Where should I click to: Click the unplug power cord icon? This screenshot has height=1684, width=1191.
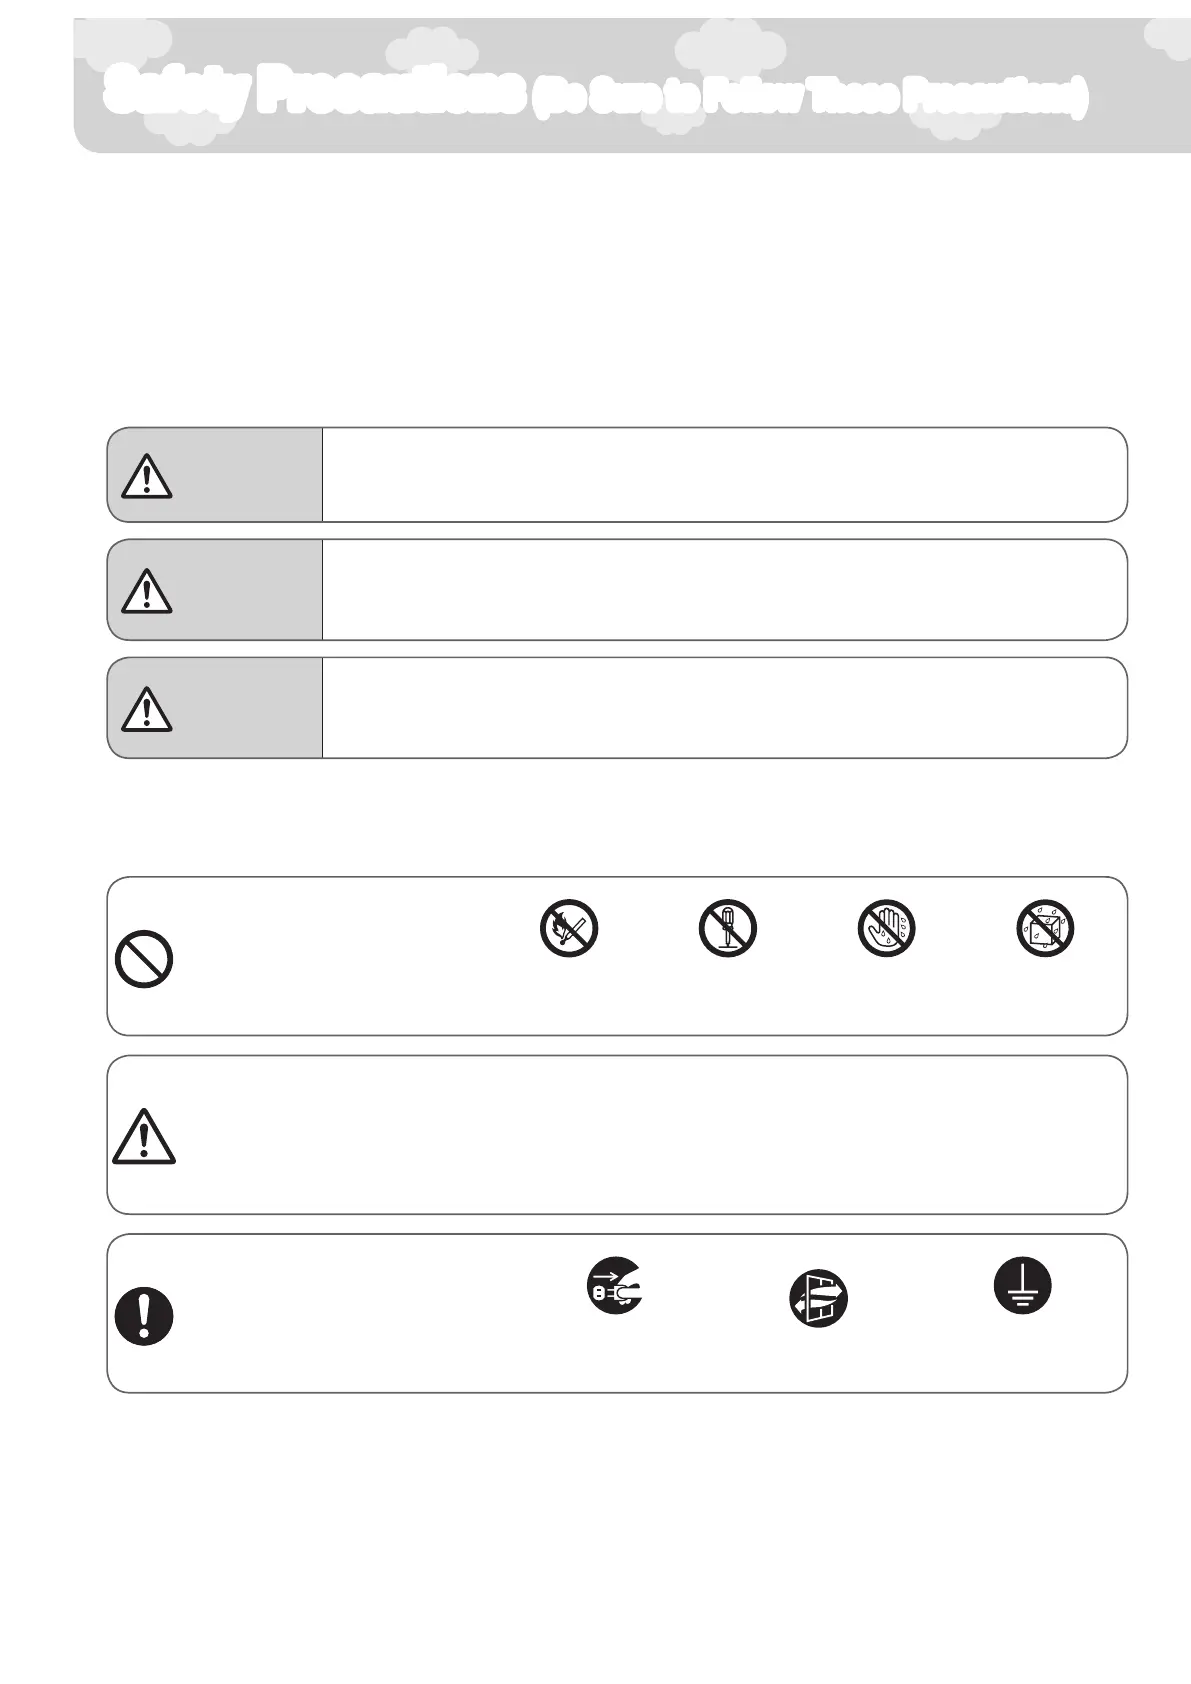614,1285
